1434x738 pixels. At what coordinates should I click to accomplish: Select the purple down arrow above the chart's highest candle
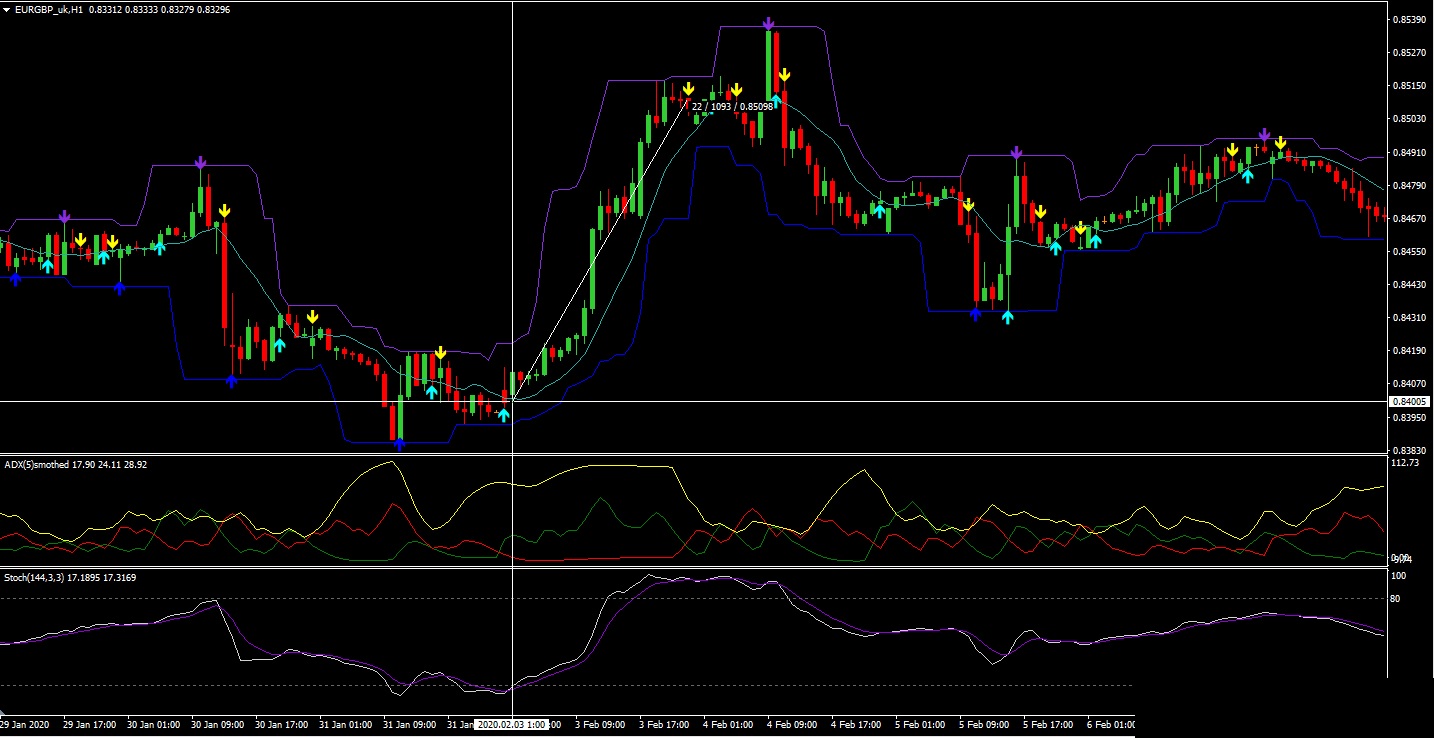tap(768, 23)
